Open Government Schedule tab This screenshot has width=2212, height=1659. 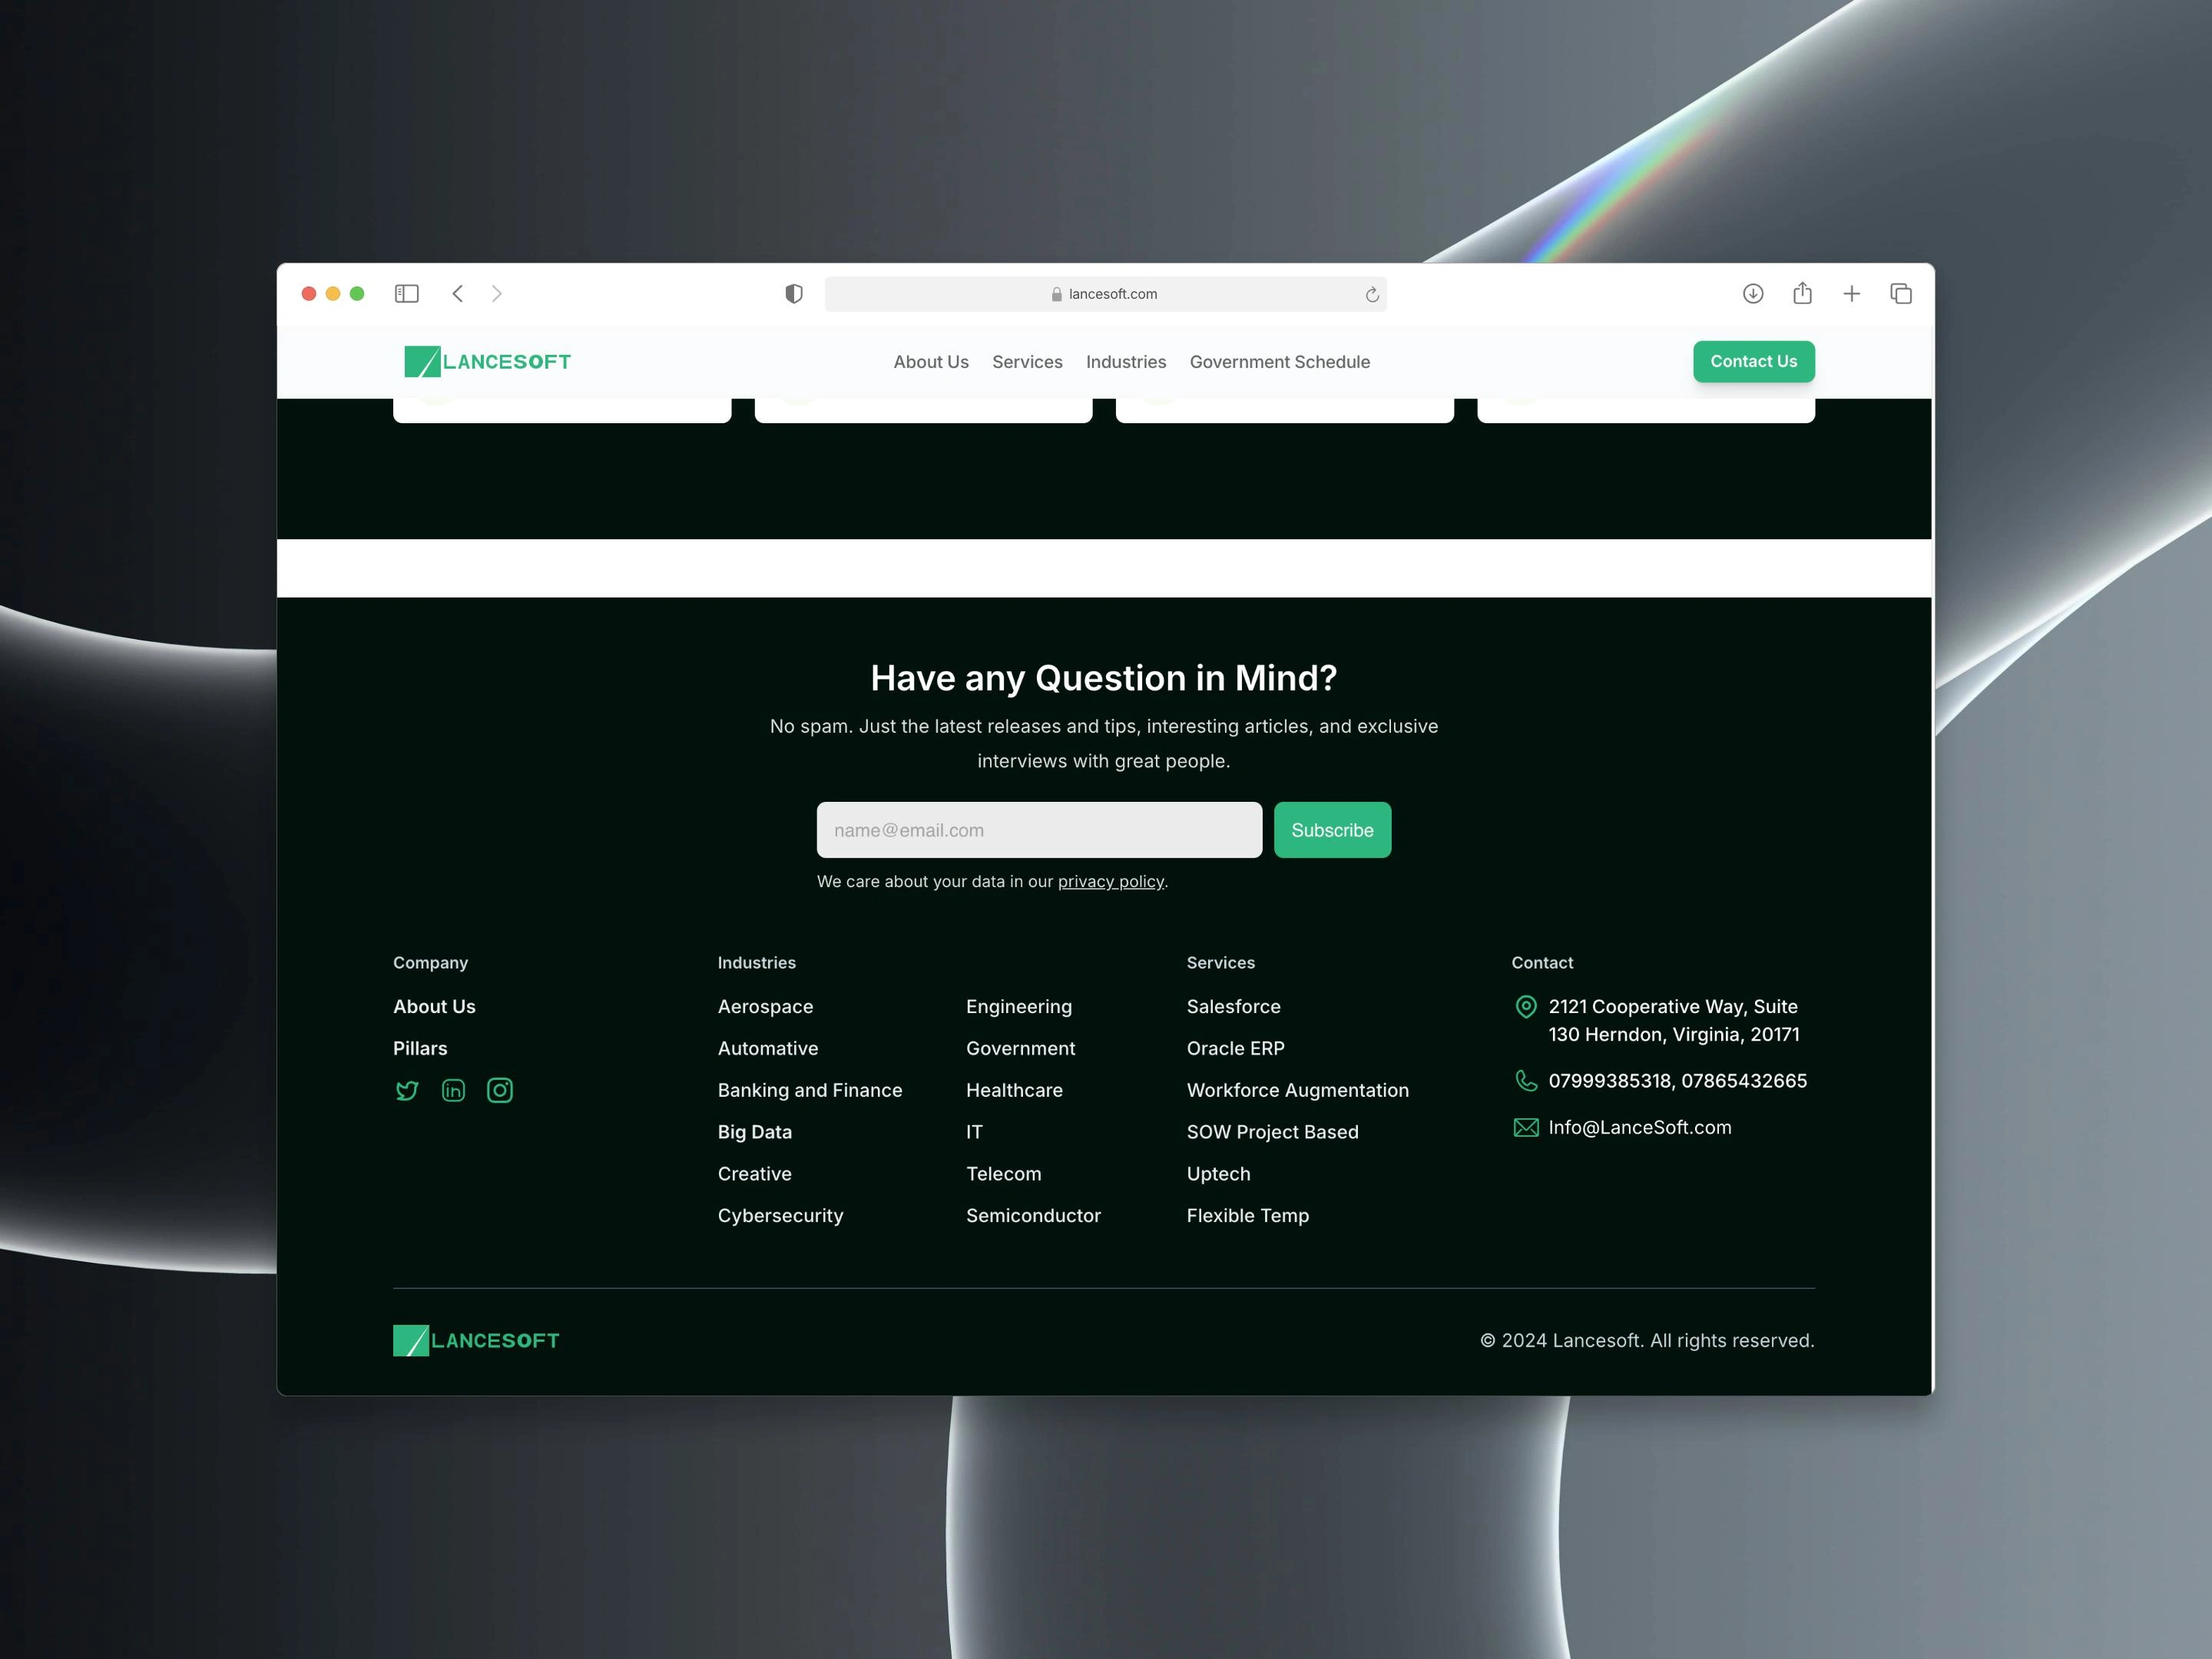tap(1280, 361)
